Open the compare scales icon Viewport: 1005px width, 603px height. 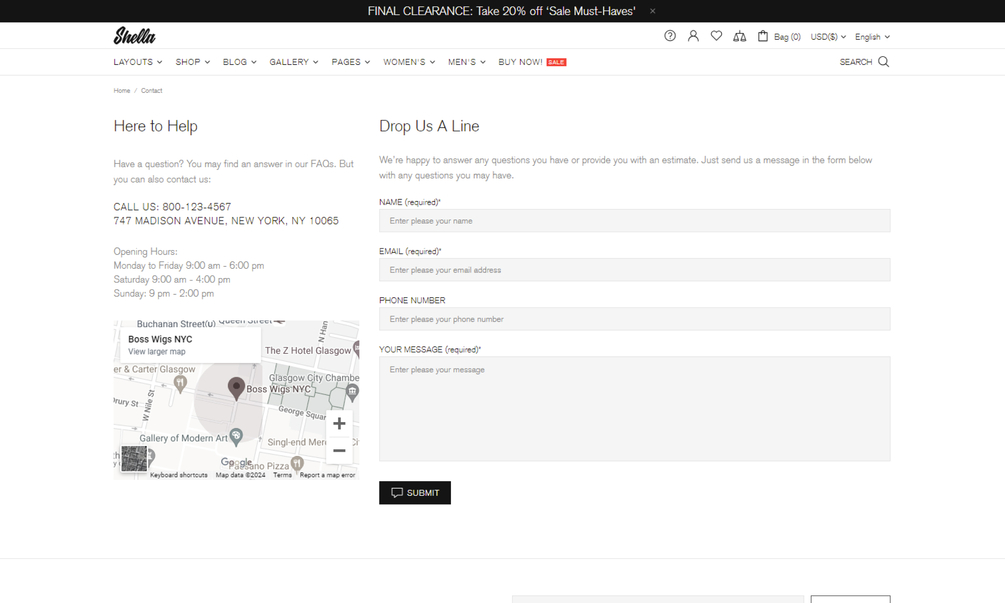(x=740, y=37)
